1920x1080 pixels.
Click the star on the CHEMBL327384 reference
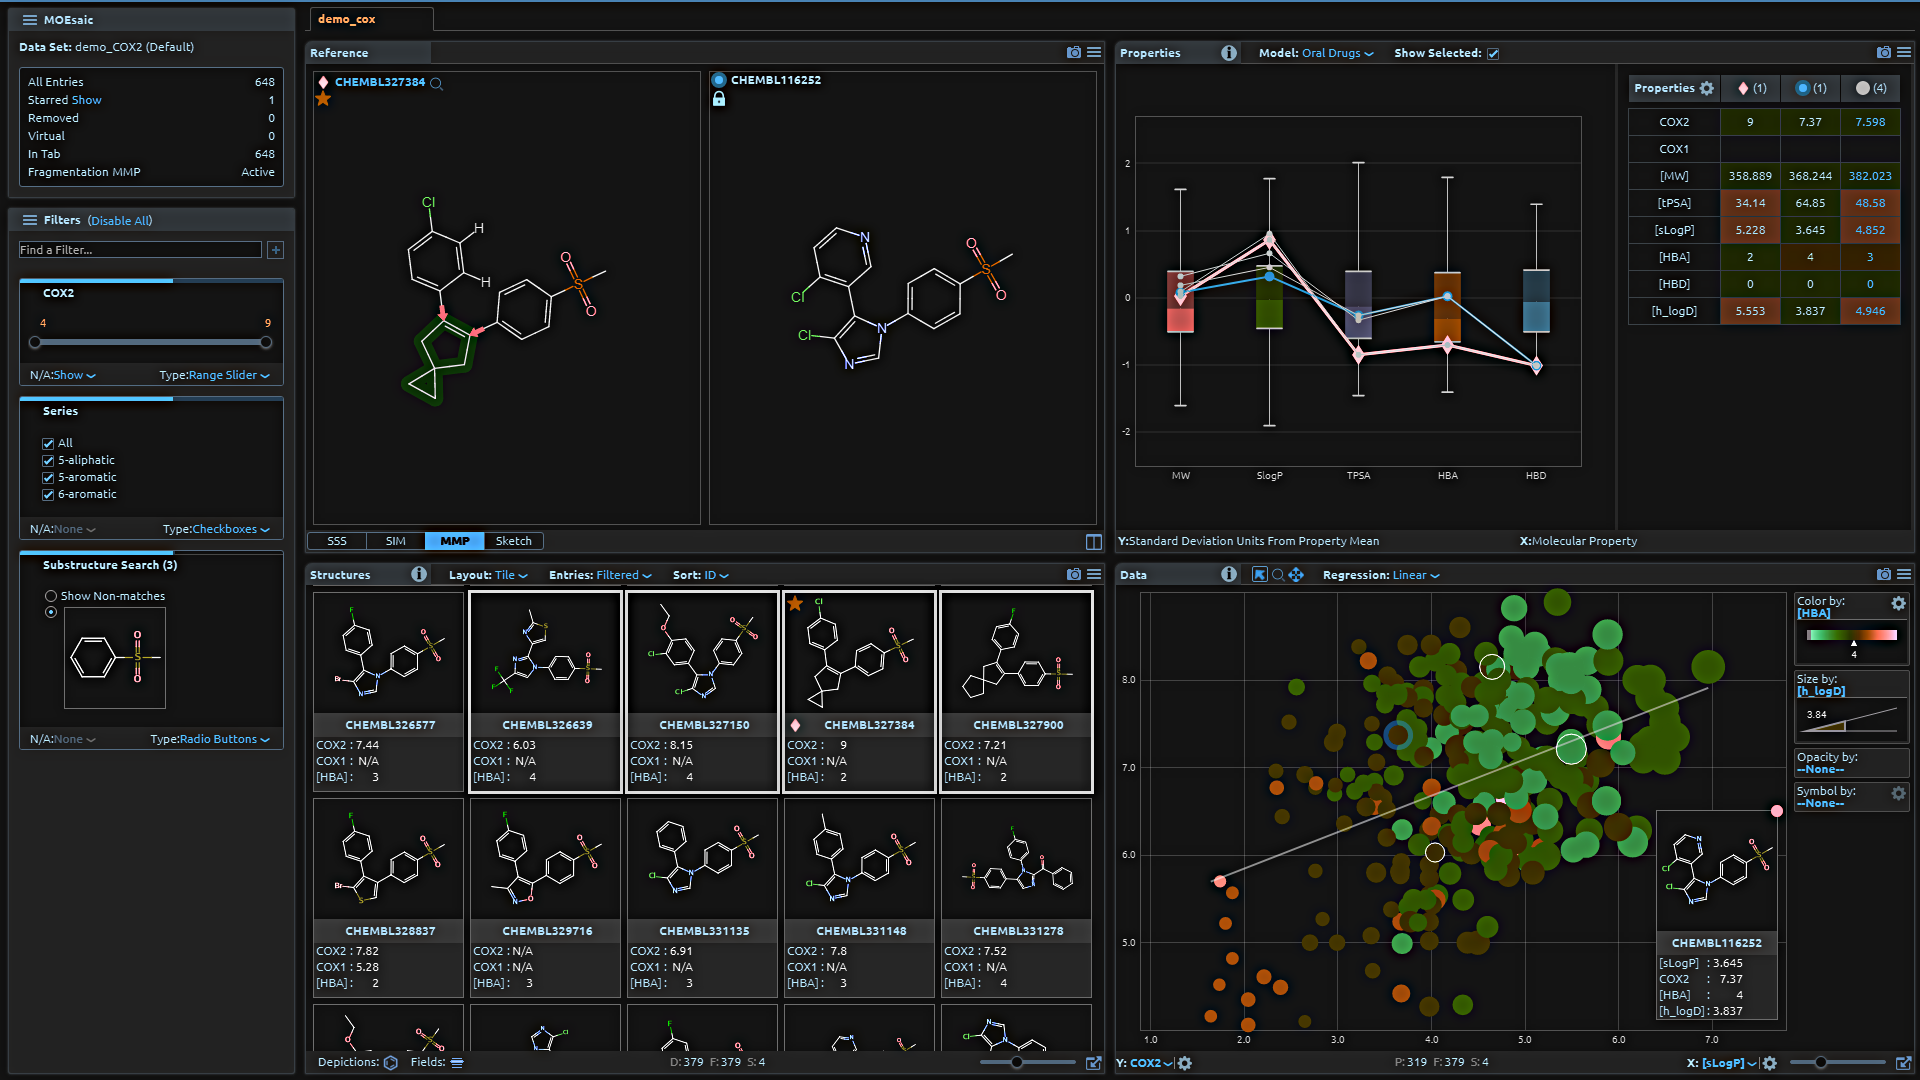pyautogui.click(x=323, y=99)
